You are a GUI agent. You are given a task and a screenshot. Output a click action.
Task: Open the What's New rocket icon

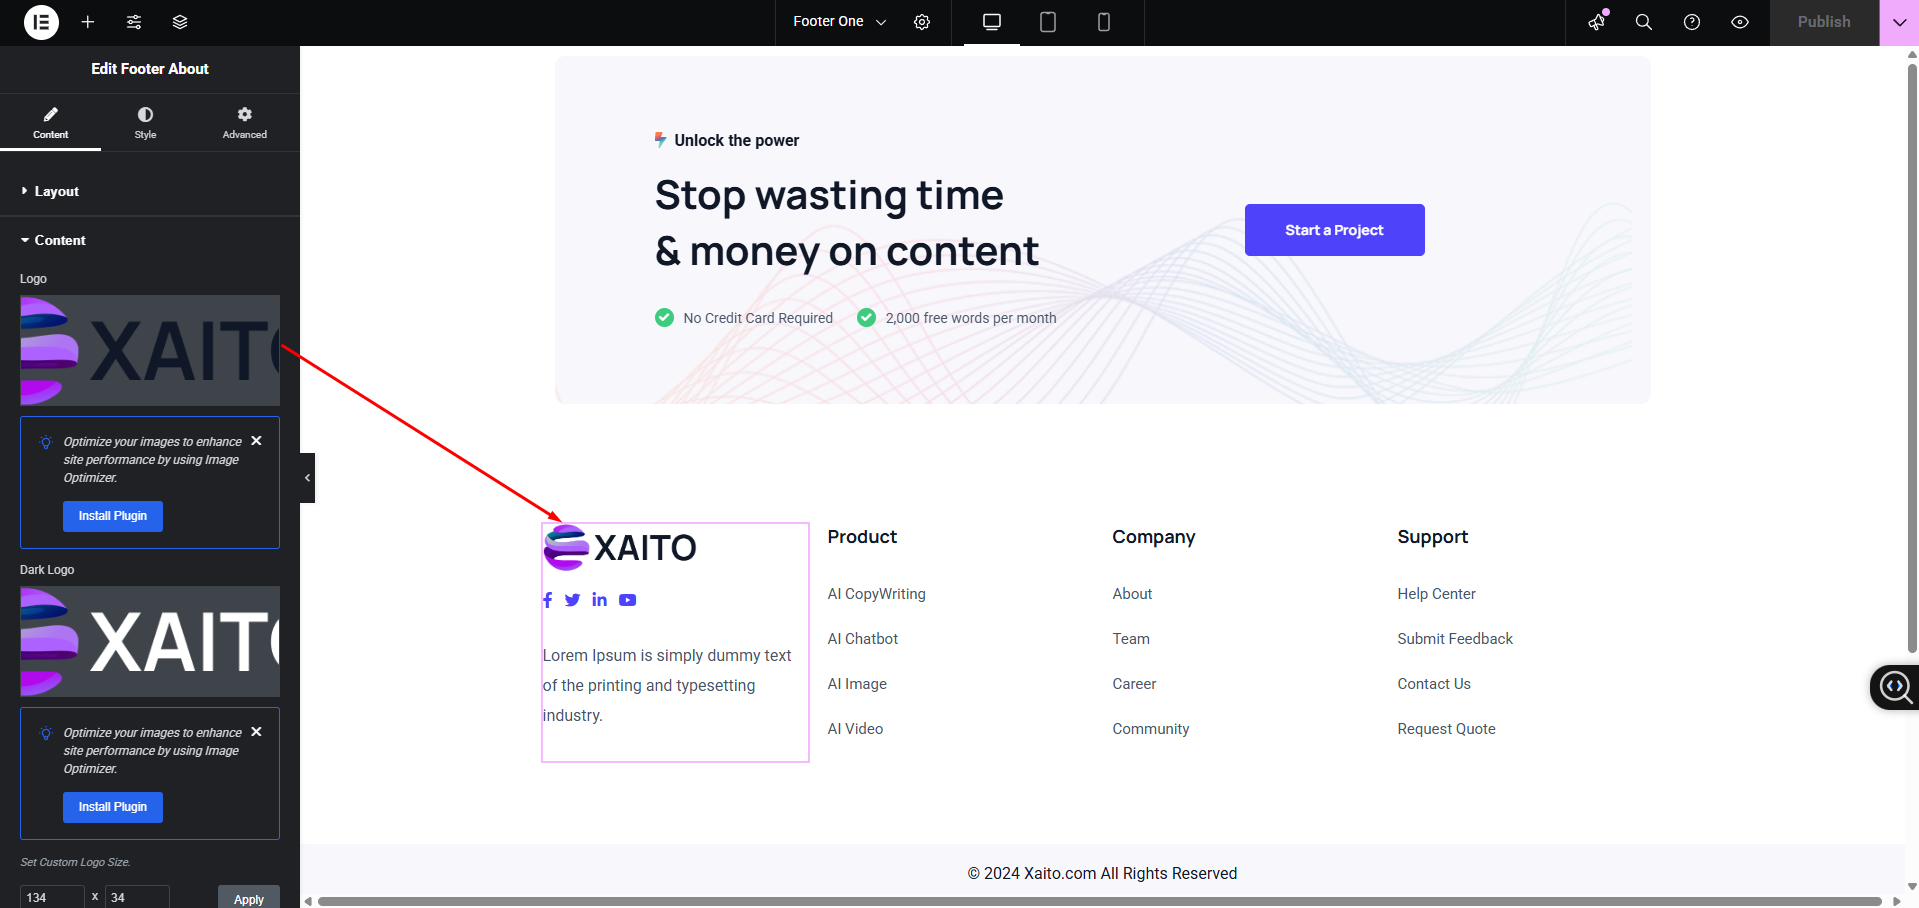[1596, 22]
